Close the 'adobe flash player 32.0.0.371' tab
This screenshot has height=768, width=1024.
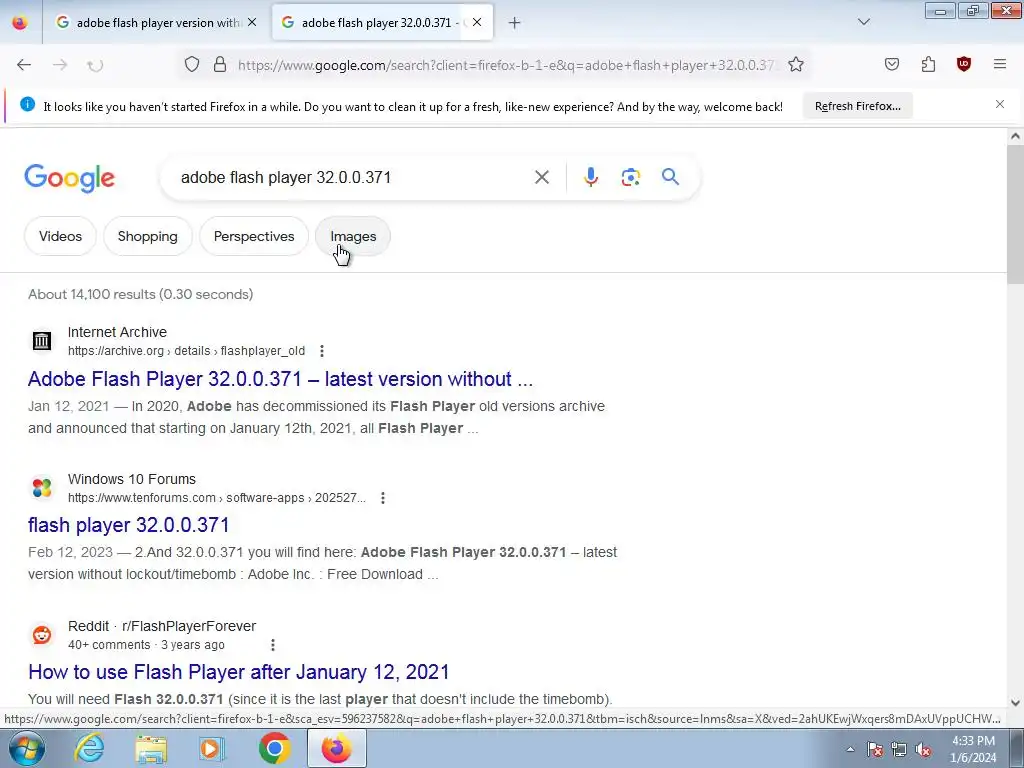click(x=477, y=22)
